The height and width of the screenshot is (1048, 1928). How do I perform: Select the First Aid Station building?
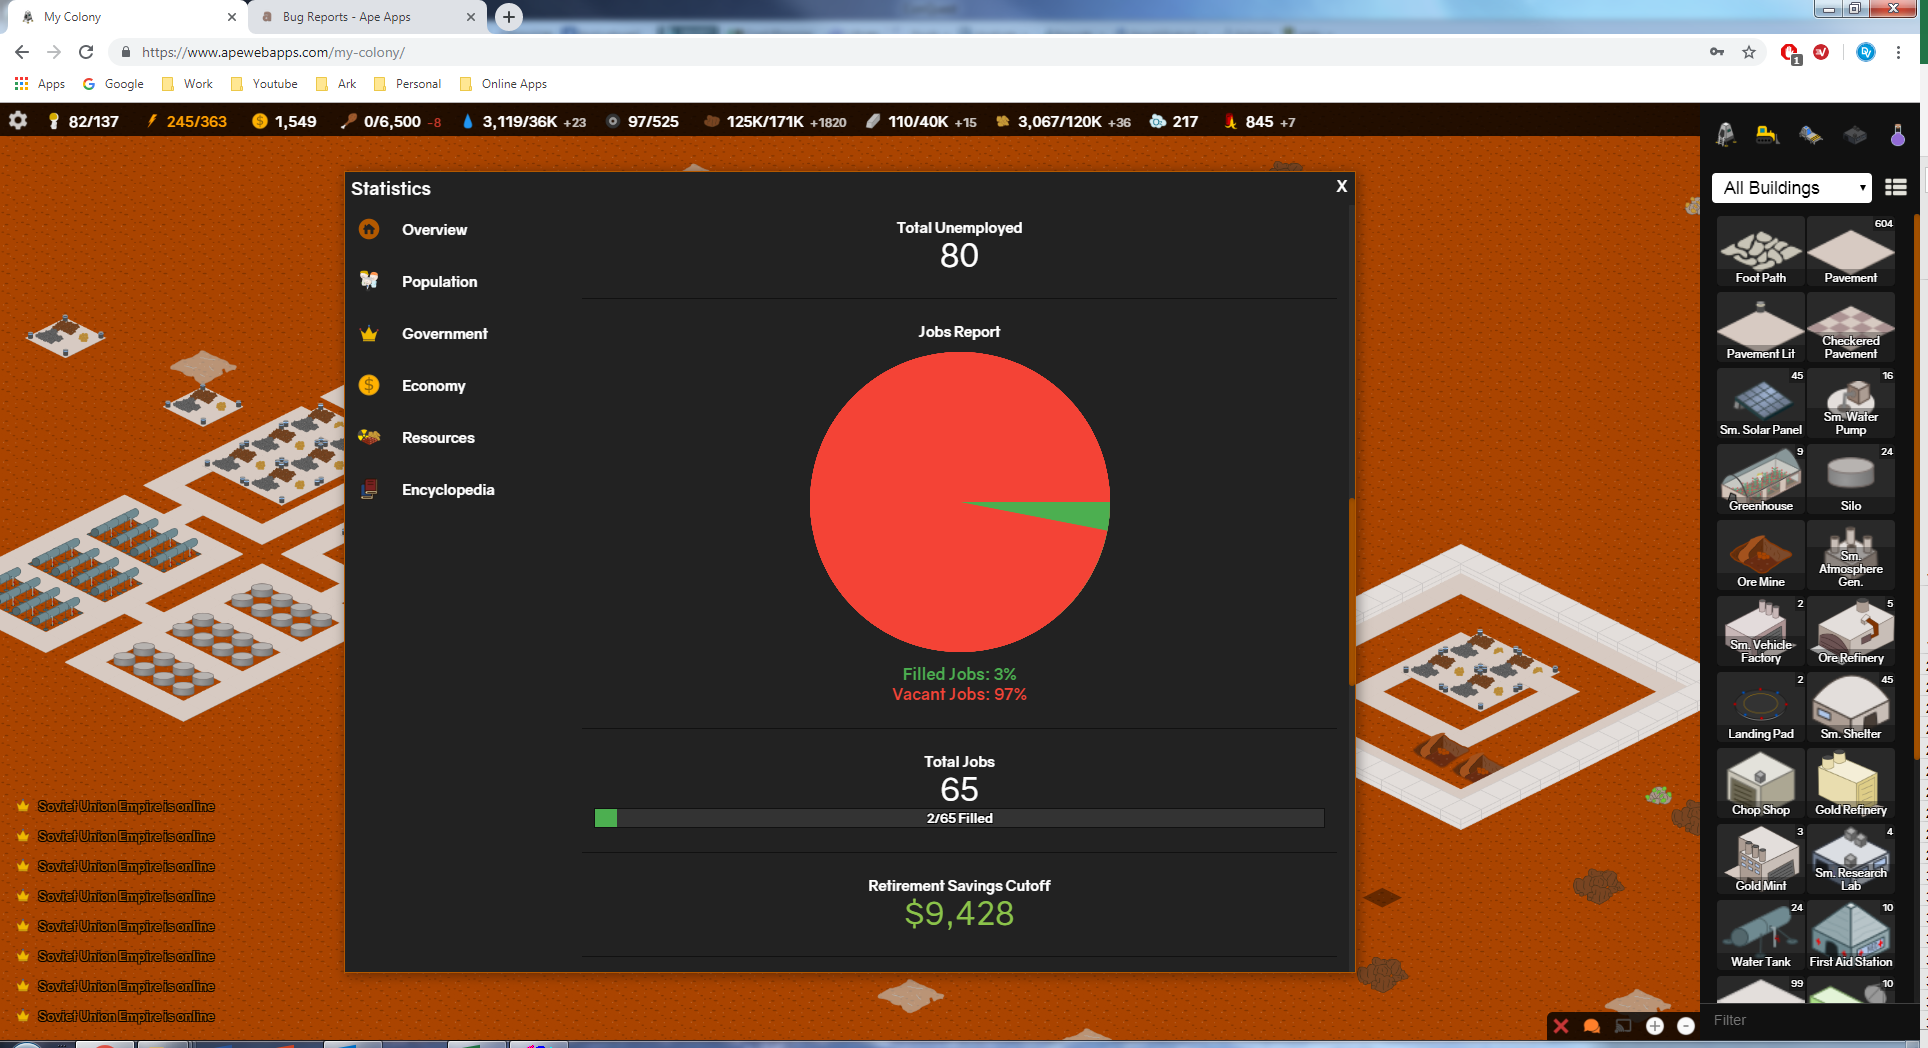pyautogui.click(x=1851, y=936)
